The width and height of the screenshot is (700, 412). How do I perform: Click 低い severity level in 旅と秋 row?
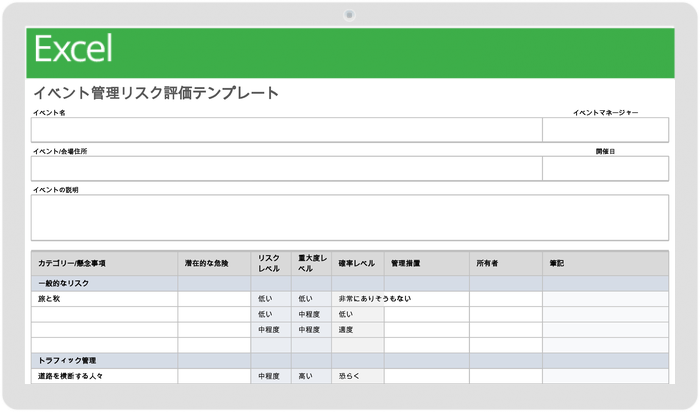point(312,299)
